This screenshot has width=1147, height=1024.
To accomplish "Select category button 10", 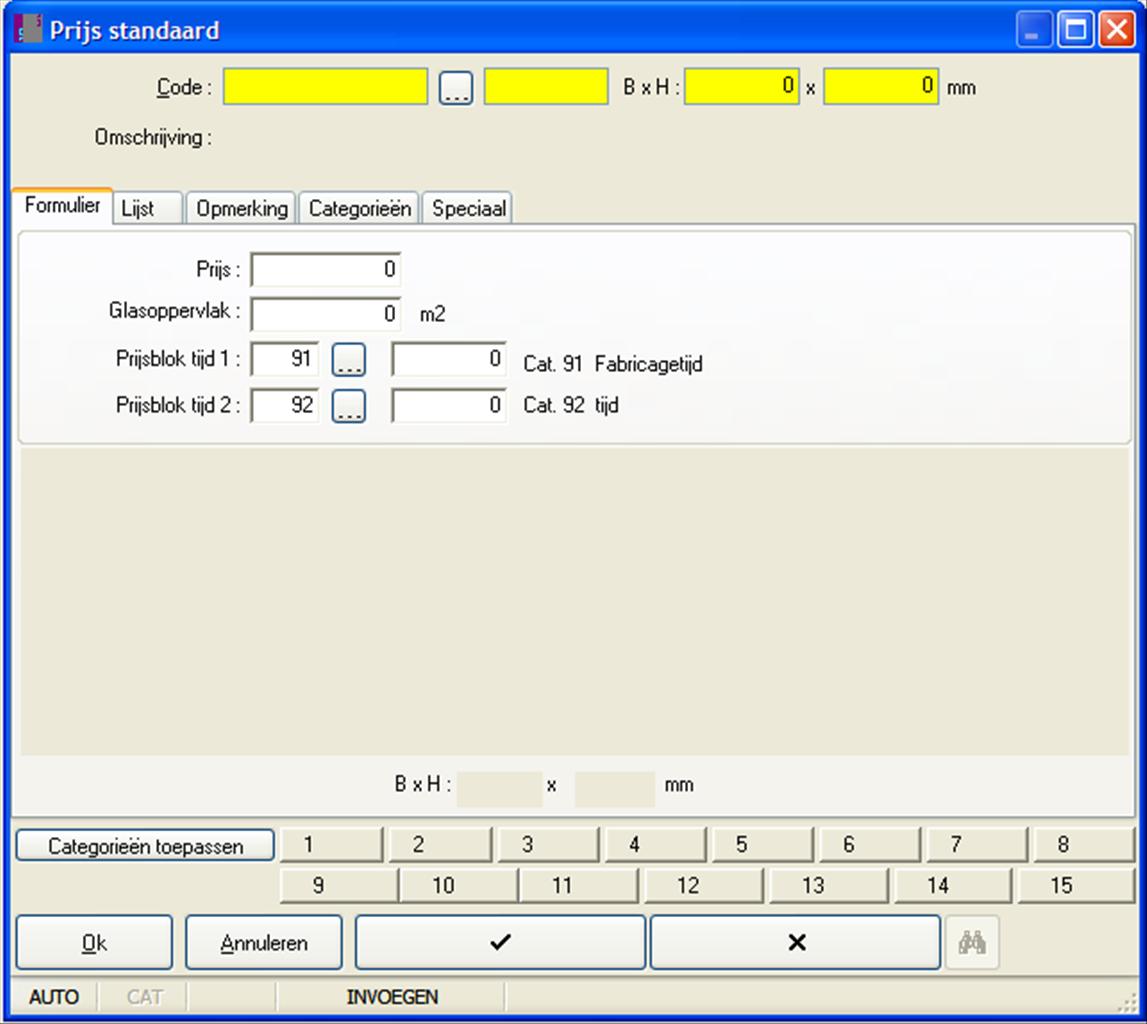I will click(459, 886).
